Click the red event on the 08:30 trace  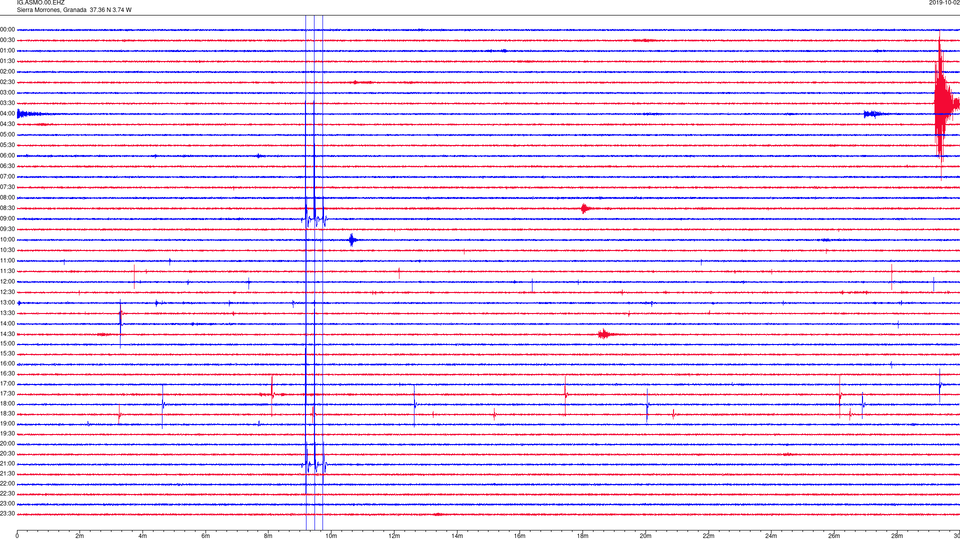coord(586,208)
